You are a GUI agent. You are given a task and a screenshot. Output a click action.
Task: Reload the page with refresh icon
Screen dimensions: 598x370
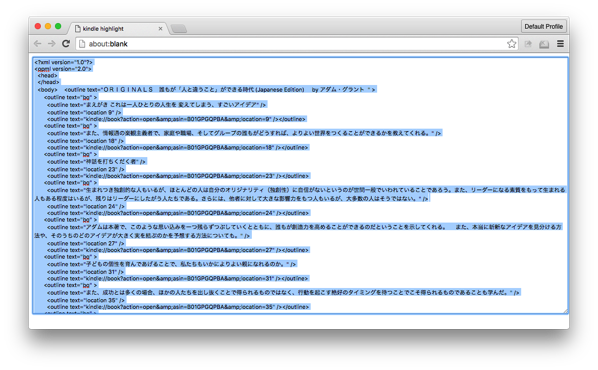66,43
